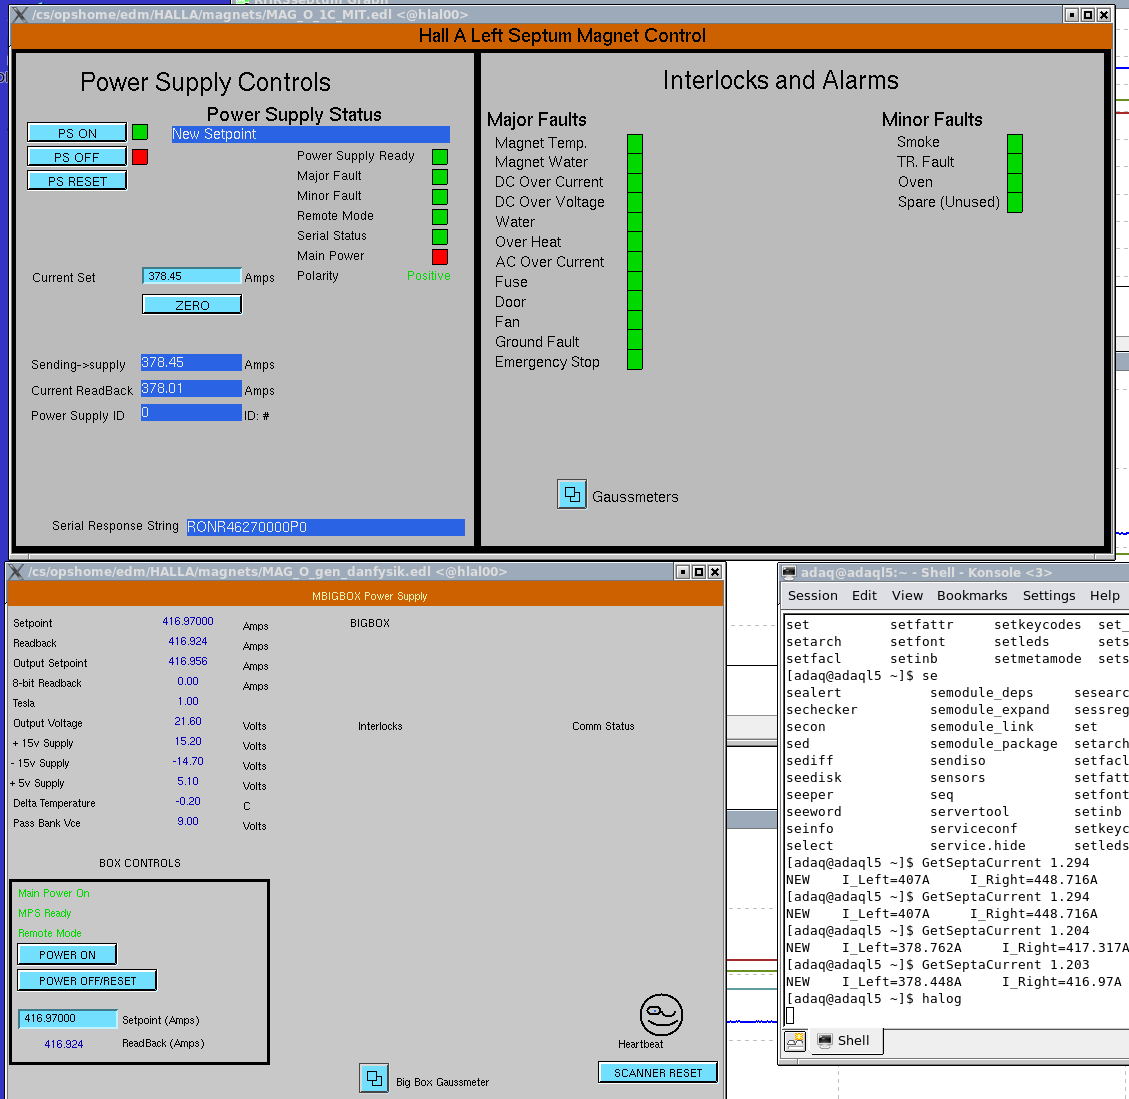Viewport: 1129px width, 1099px height.
Task: Click the PS RESET button
Action: (x=77, y=181)
